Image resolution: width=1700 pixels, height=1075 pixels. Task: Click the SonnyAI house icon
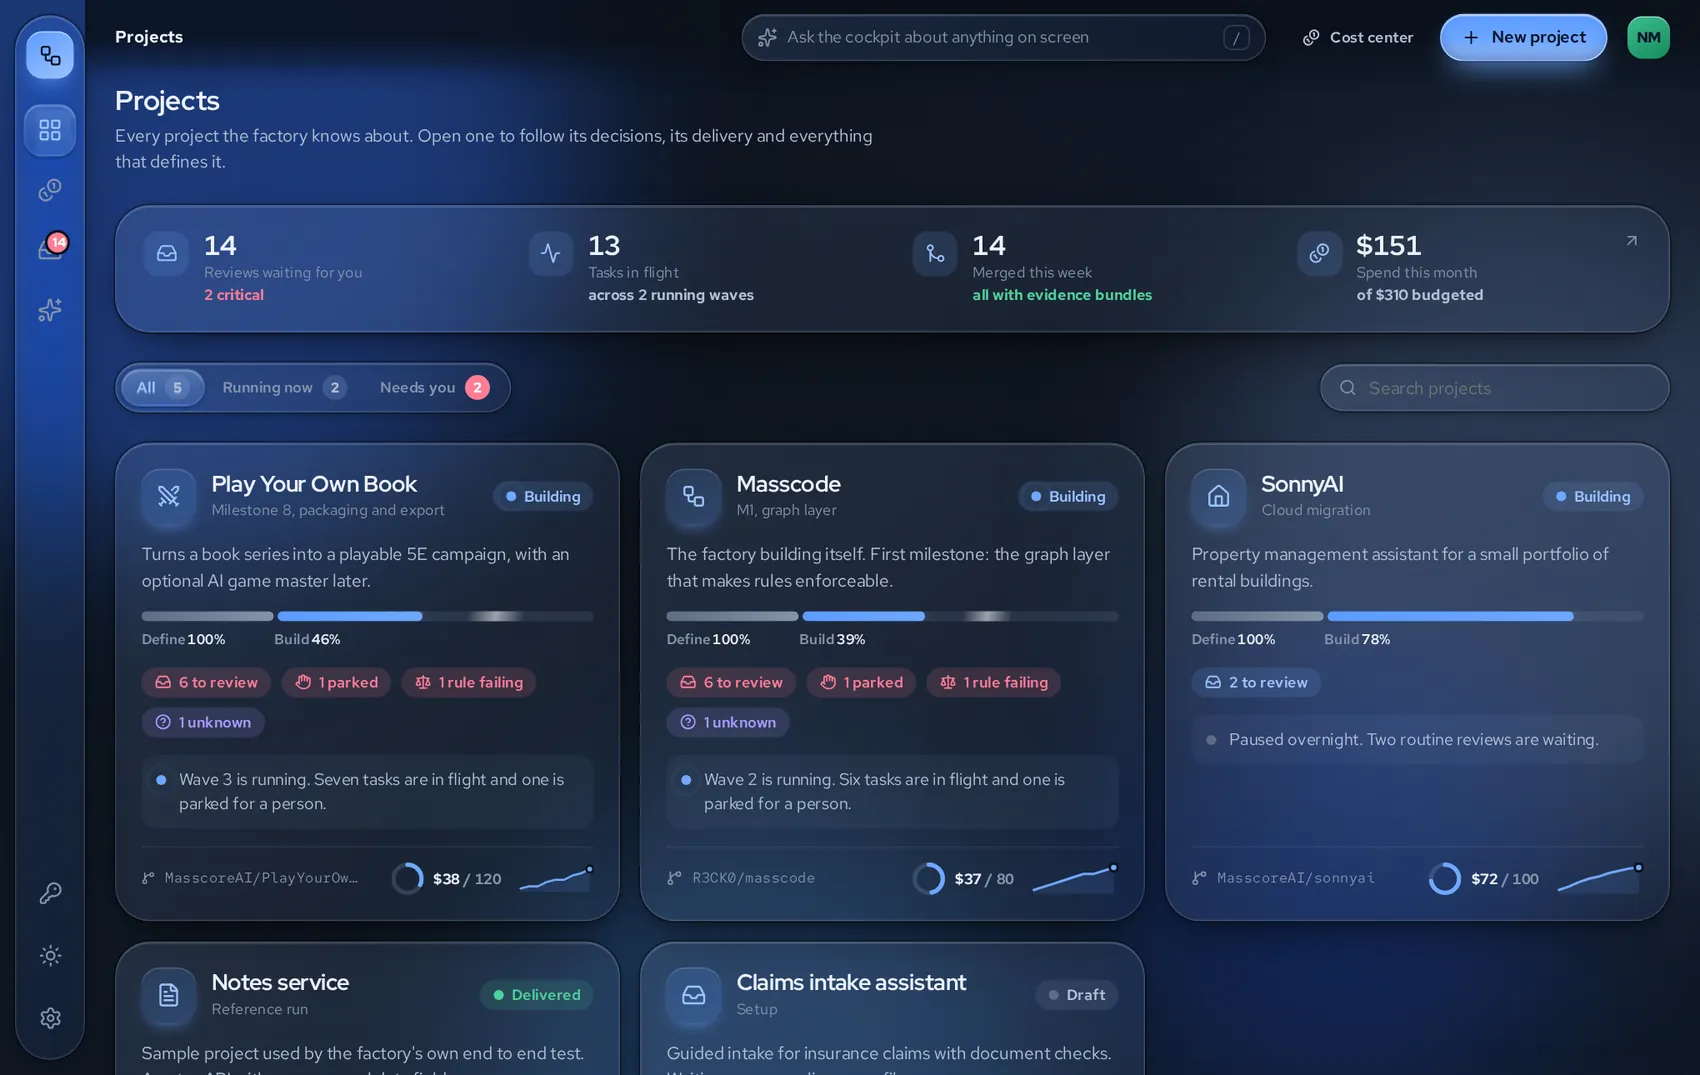click(1218, 496)
